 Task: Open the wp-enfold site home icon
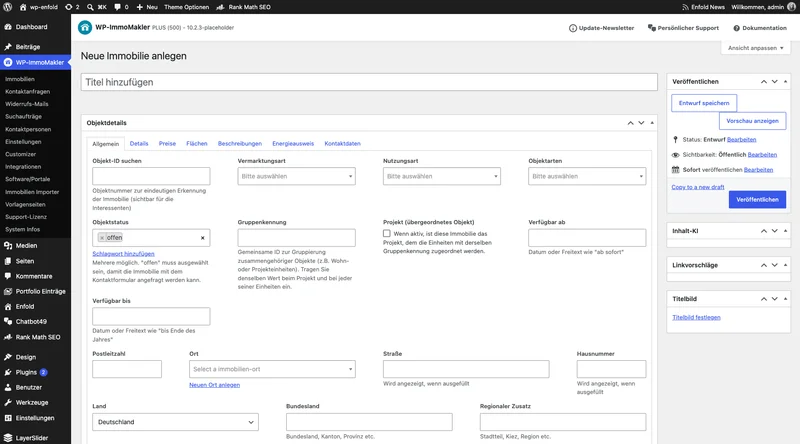pyautogui.click(x=23, y=7)
